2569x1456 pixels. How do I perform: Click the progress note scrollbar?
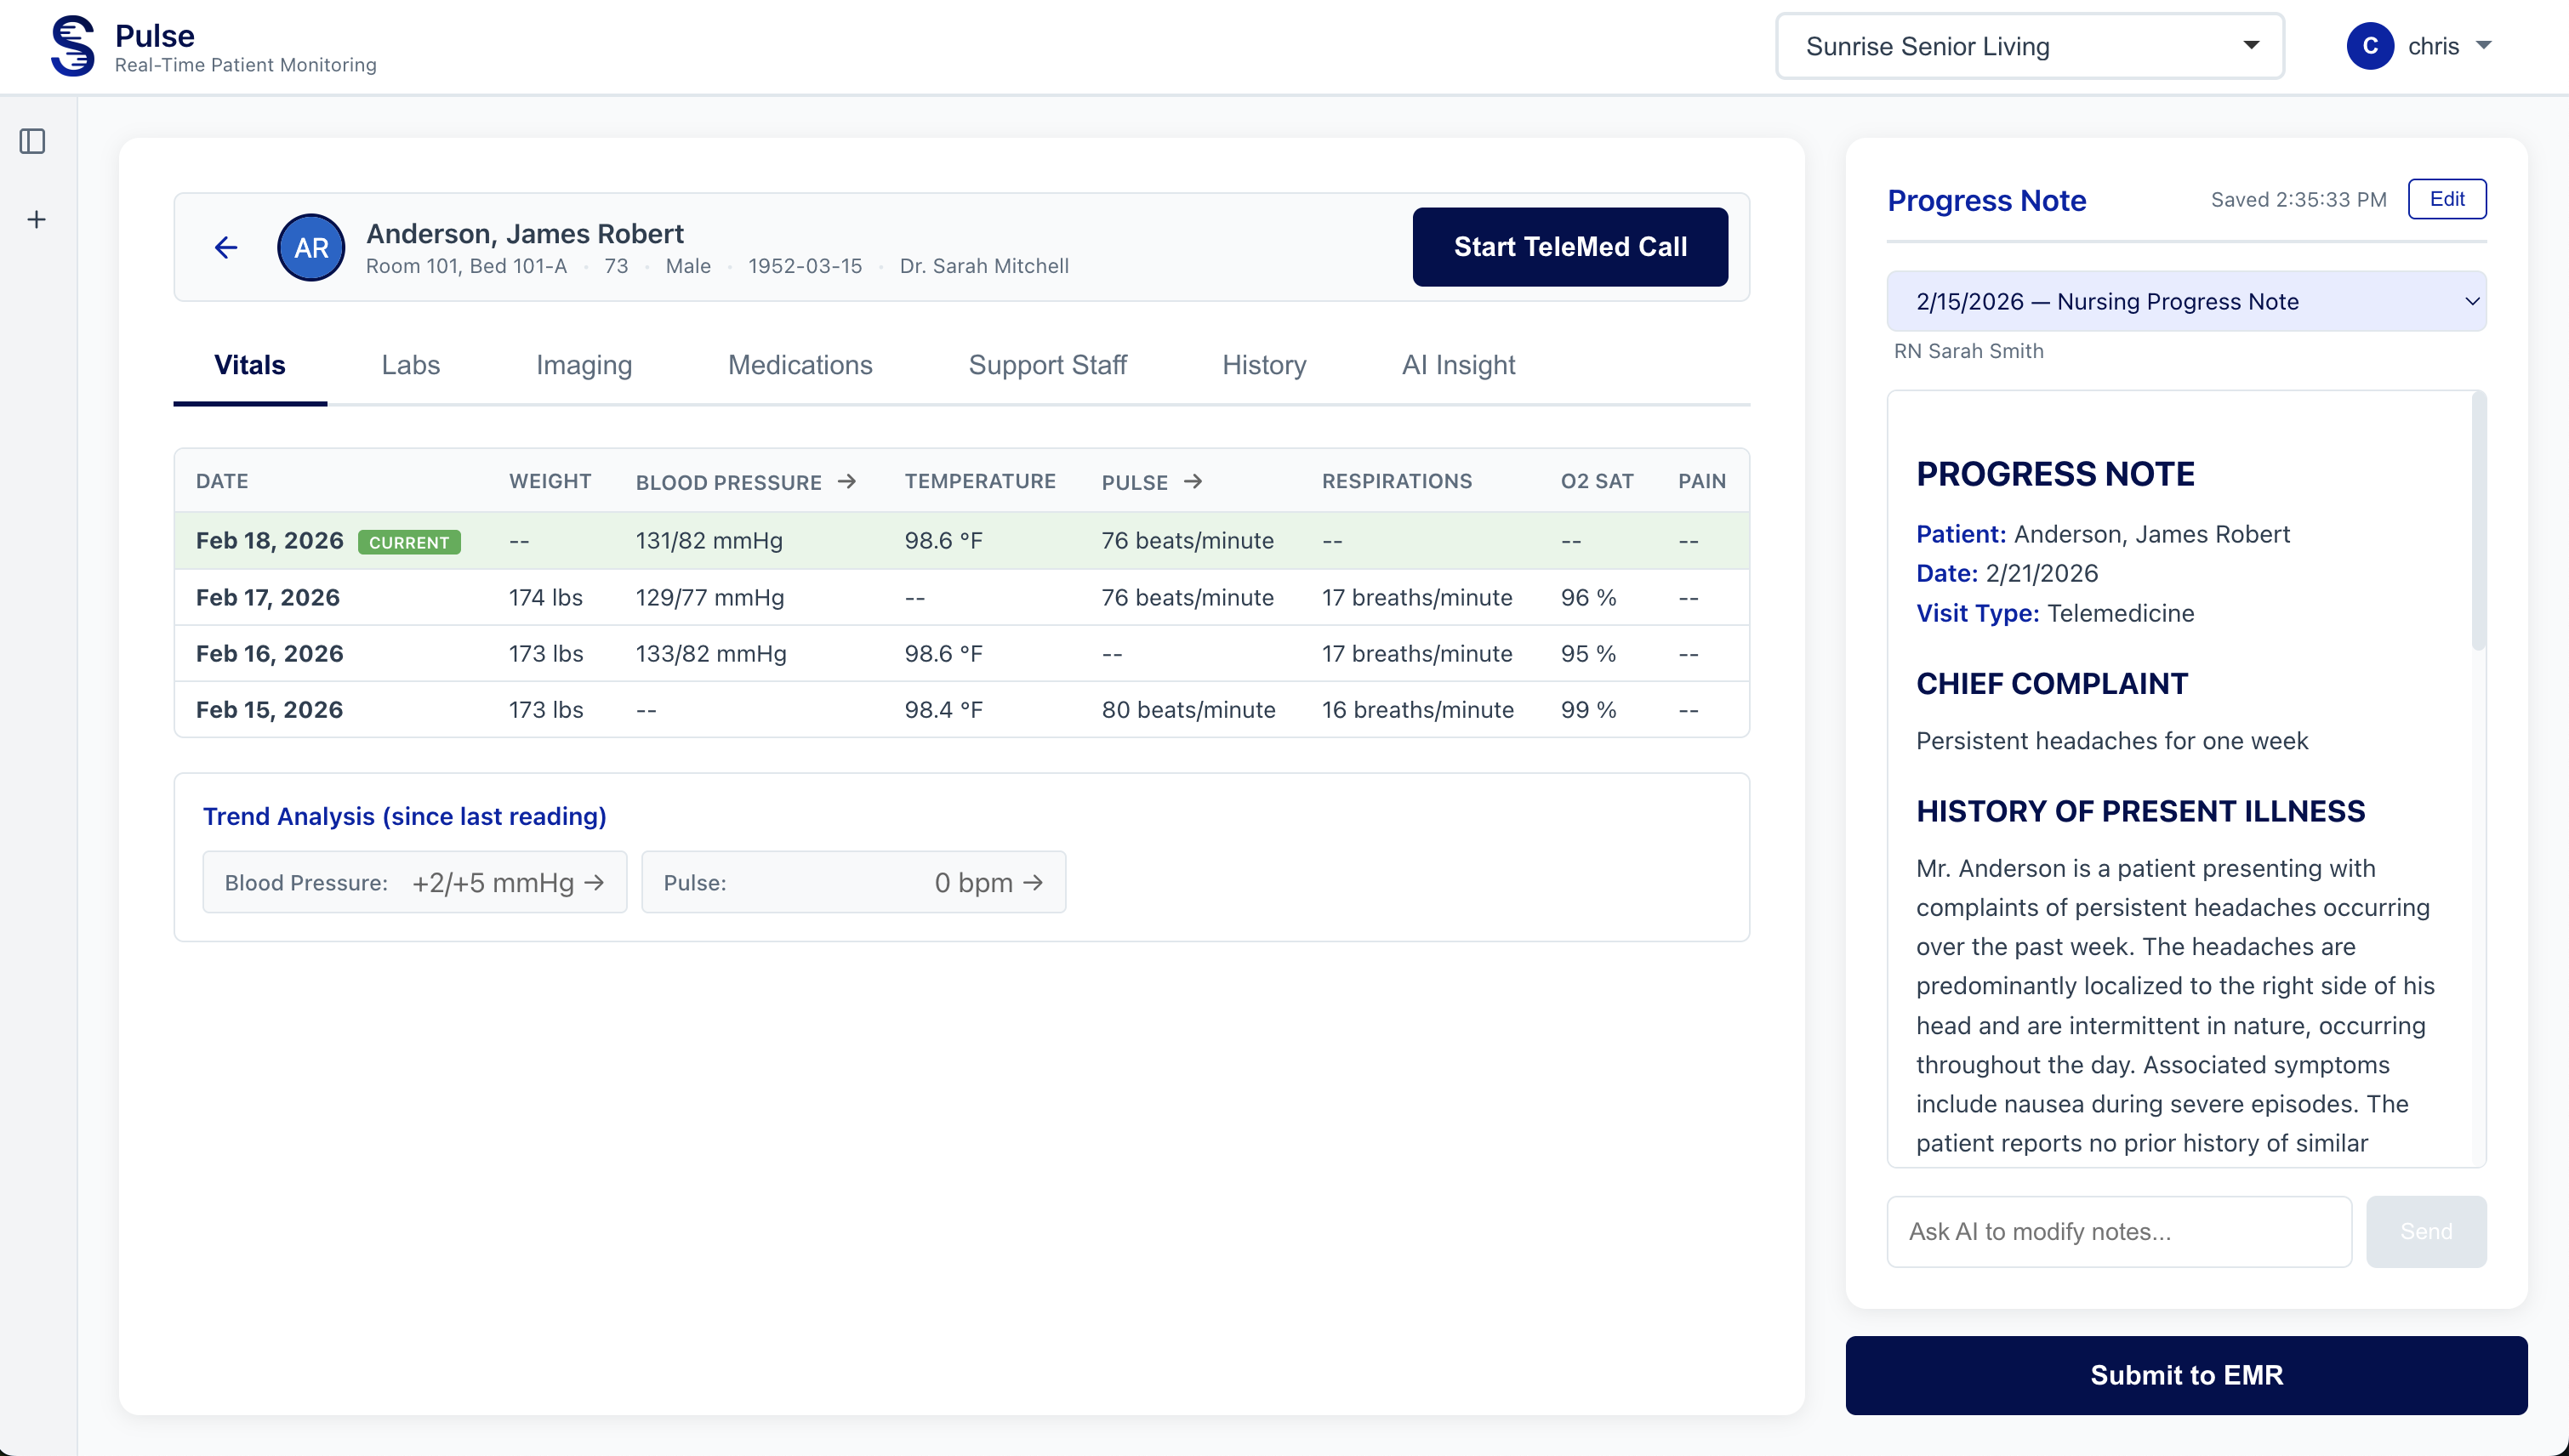[2478, 520]
